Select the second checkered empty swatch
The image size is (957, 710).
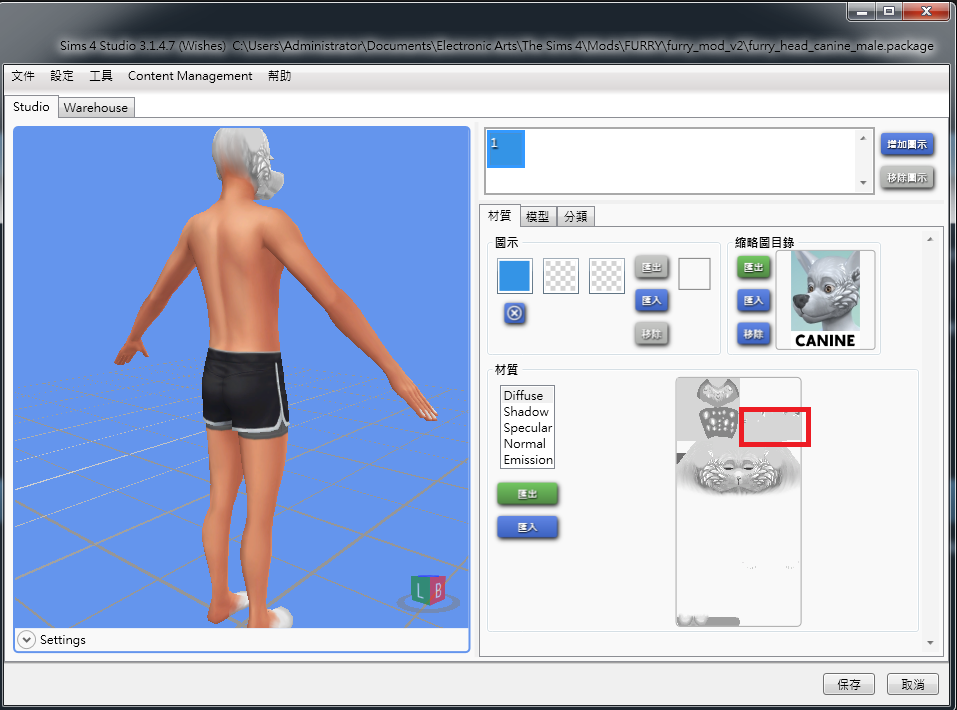point(607,275)
